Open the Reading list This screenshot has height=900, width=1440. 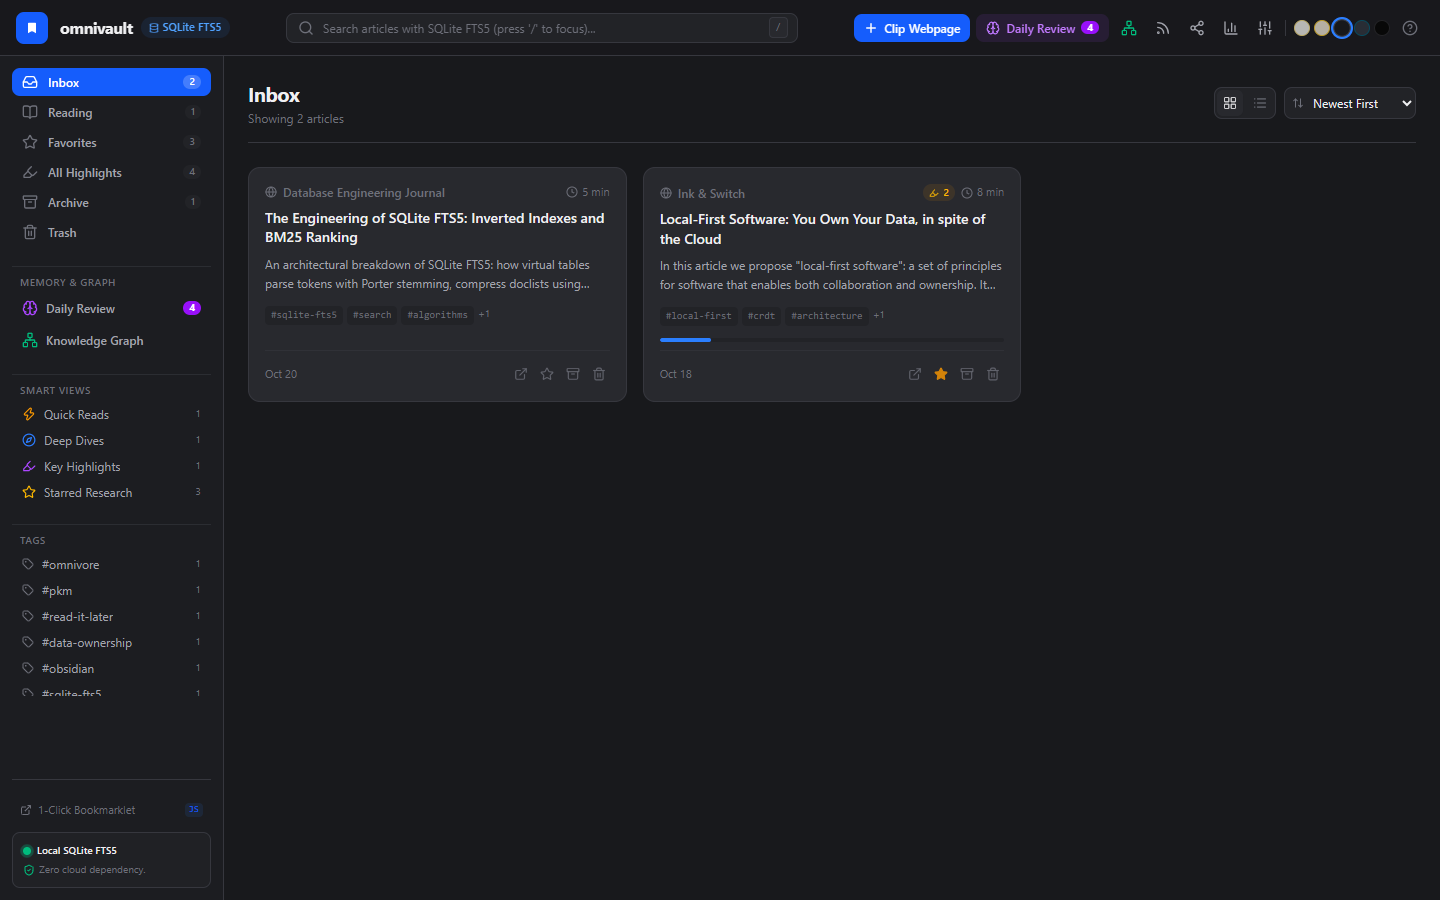111,112
